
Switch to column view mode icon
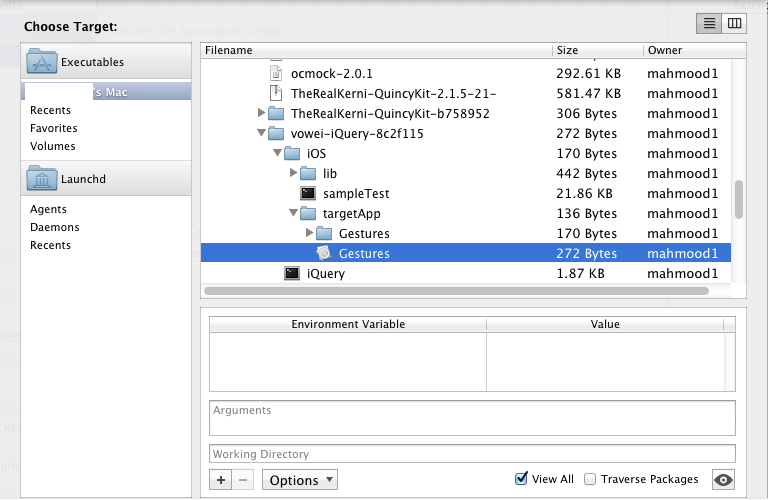coord(734,23)
